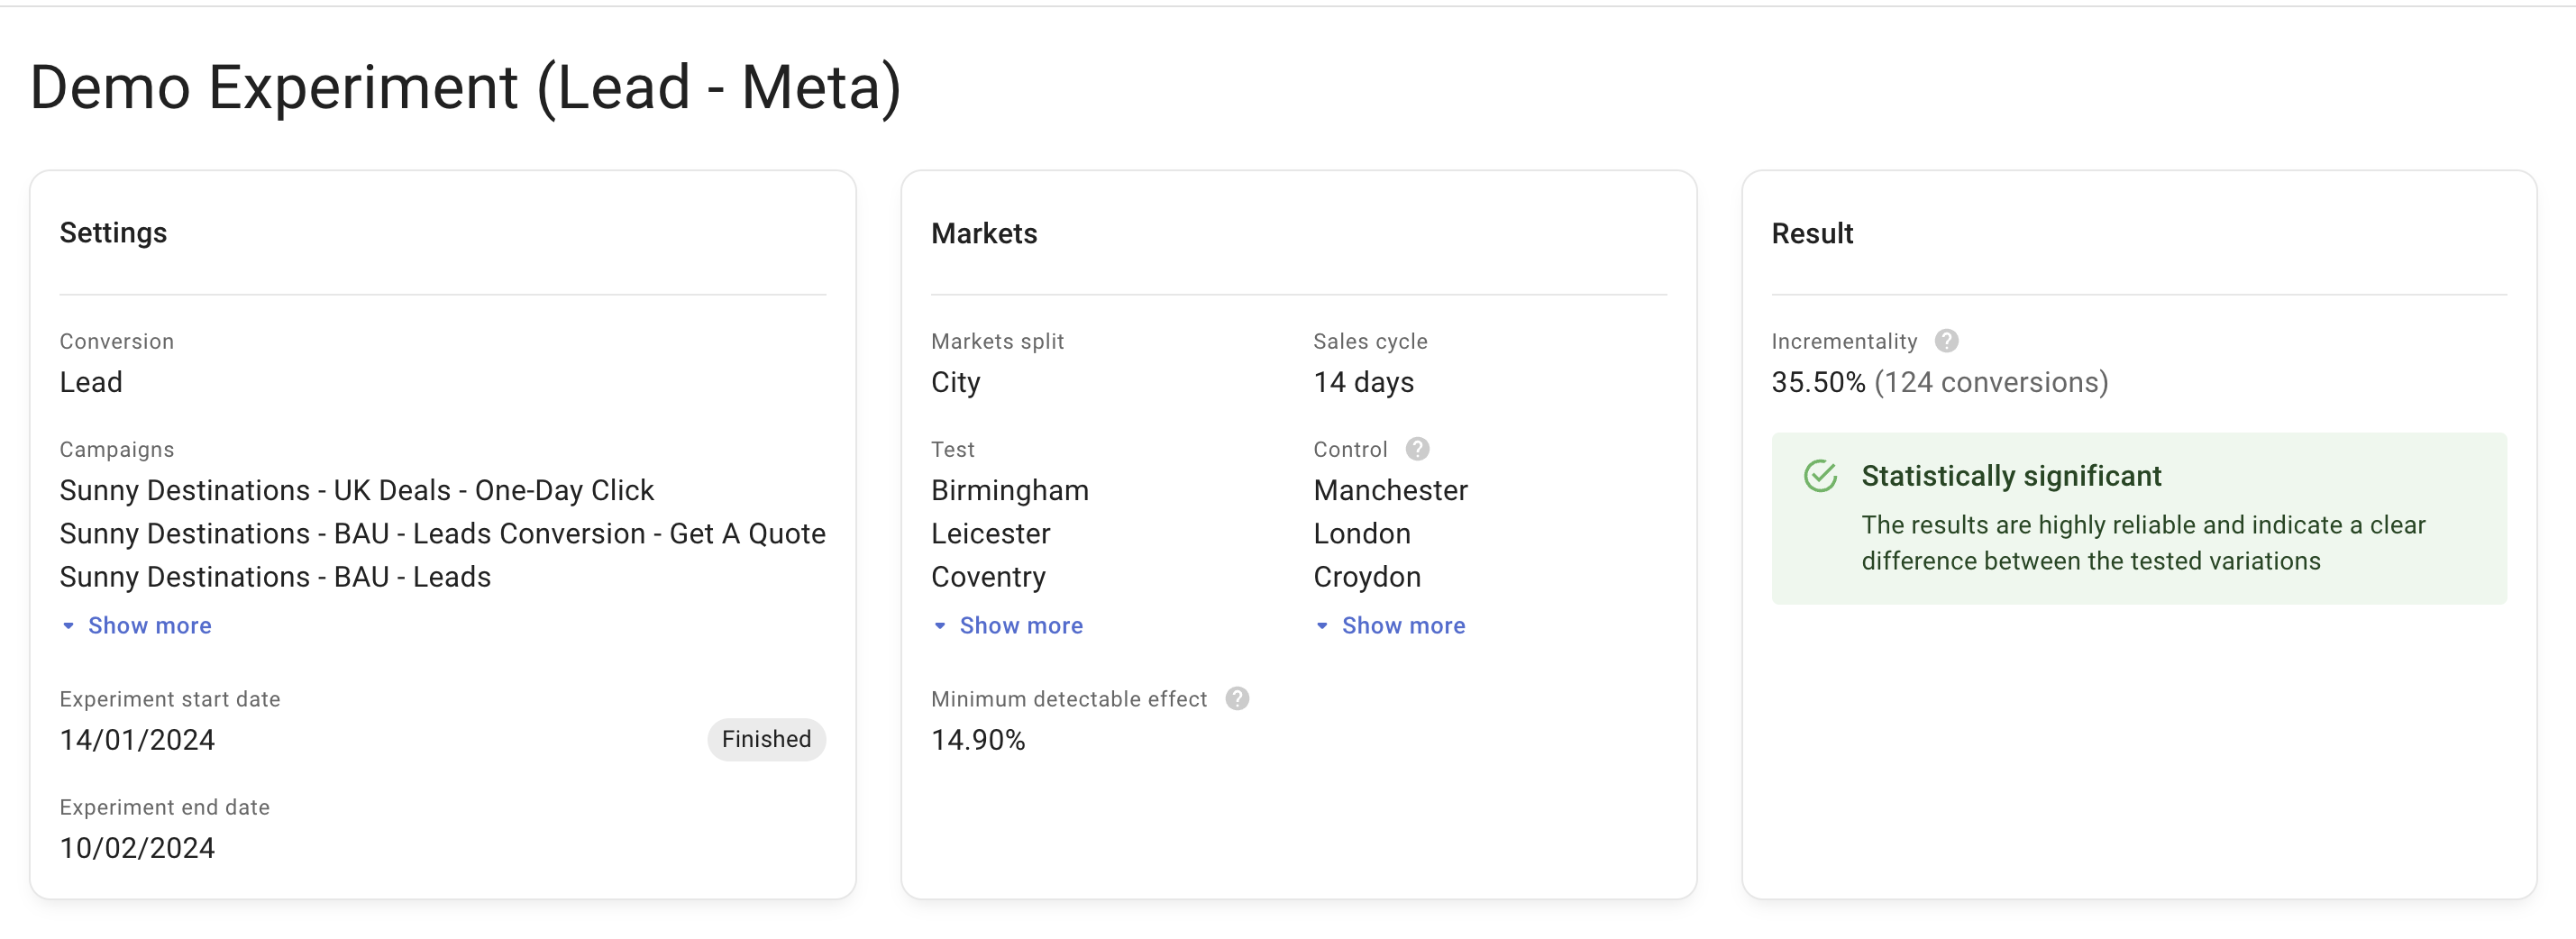Select the Settings card header
Screen dimensions: 2576x939
coord(113,233)
